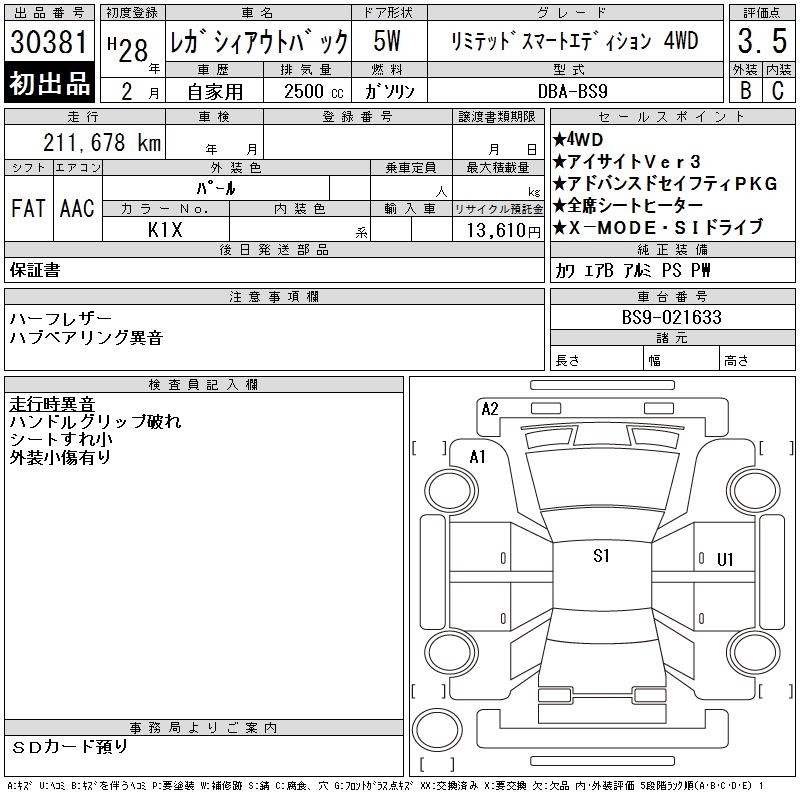This screenshot has height=800, width=800.
Task: Click the sales point ★4WD
Action: [578, 139]
